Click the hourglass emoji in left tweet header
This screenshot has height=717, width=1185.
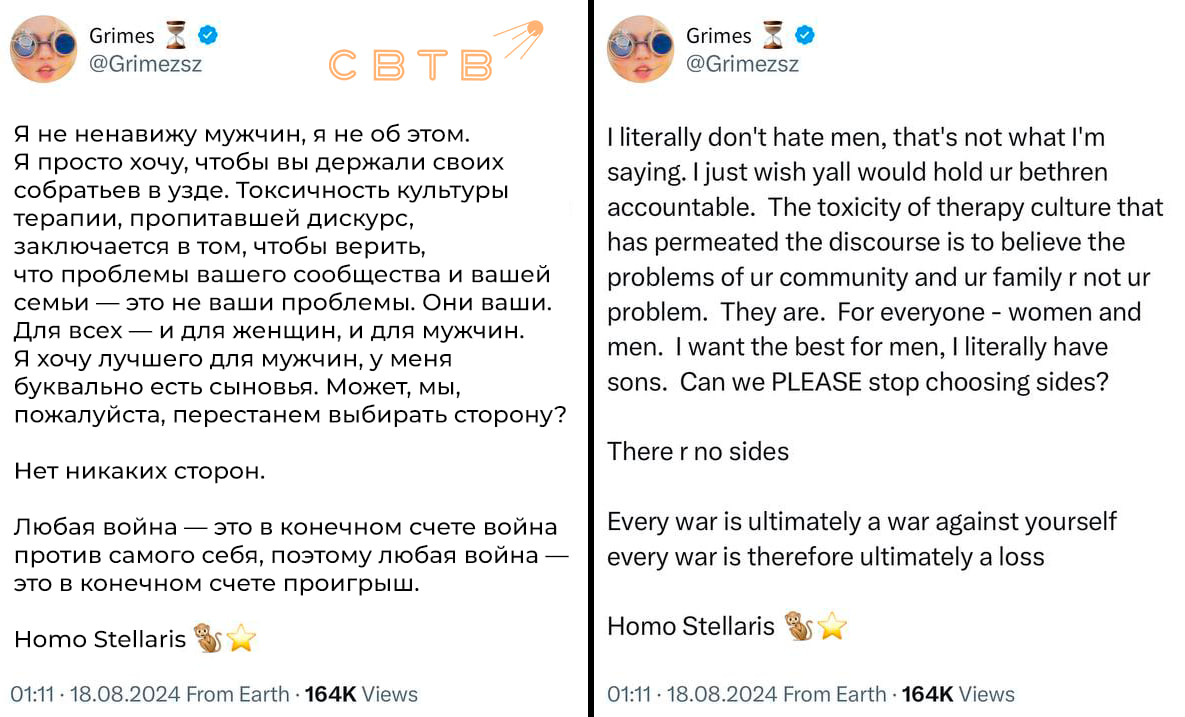(176, 35)
